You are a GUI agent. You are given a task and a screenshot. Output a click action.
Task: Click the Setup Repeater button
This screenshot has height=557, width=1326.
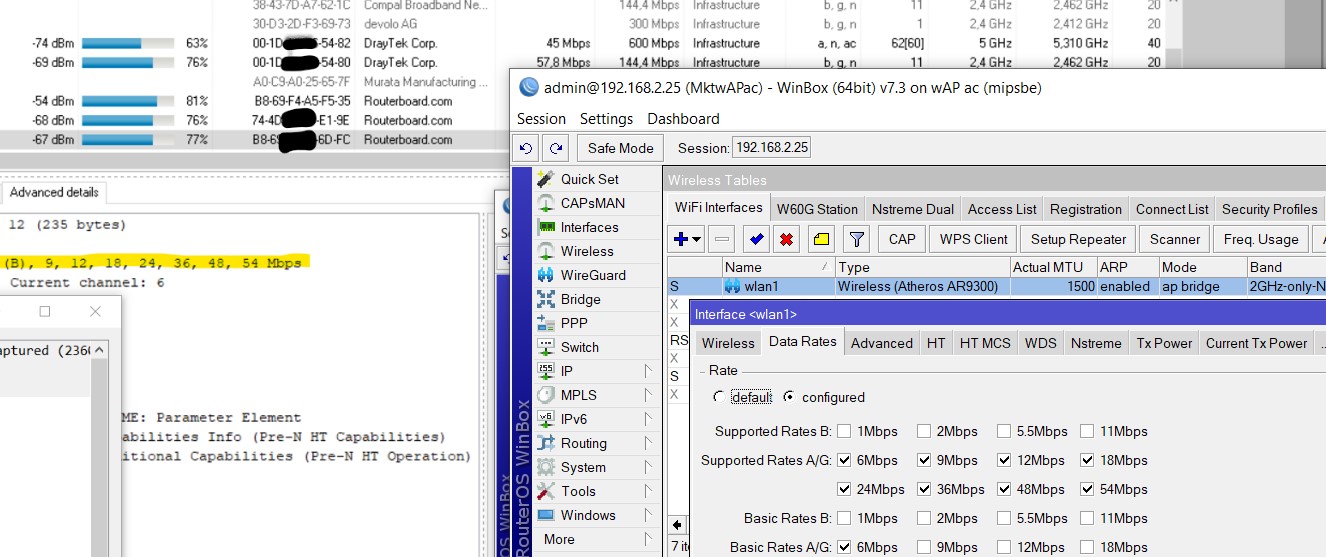(x=1078, y=239)
